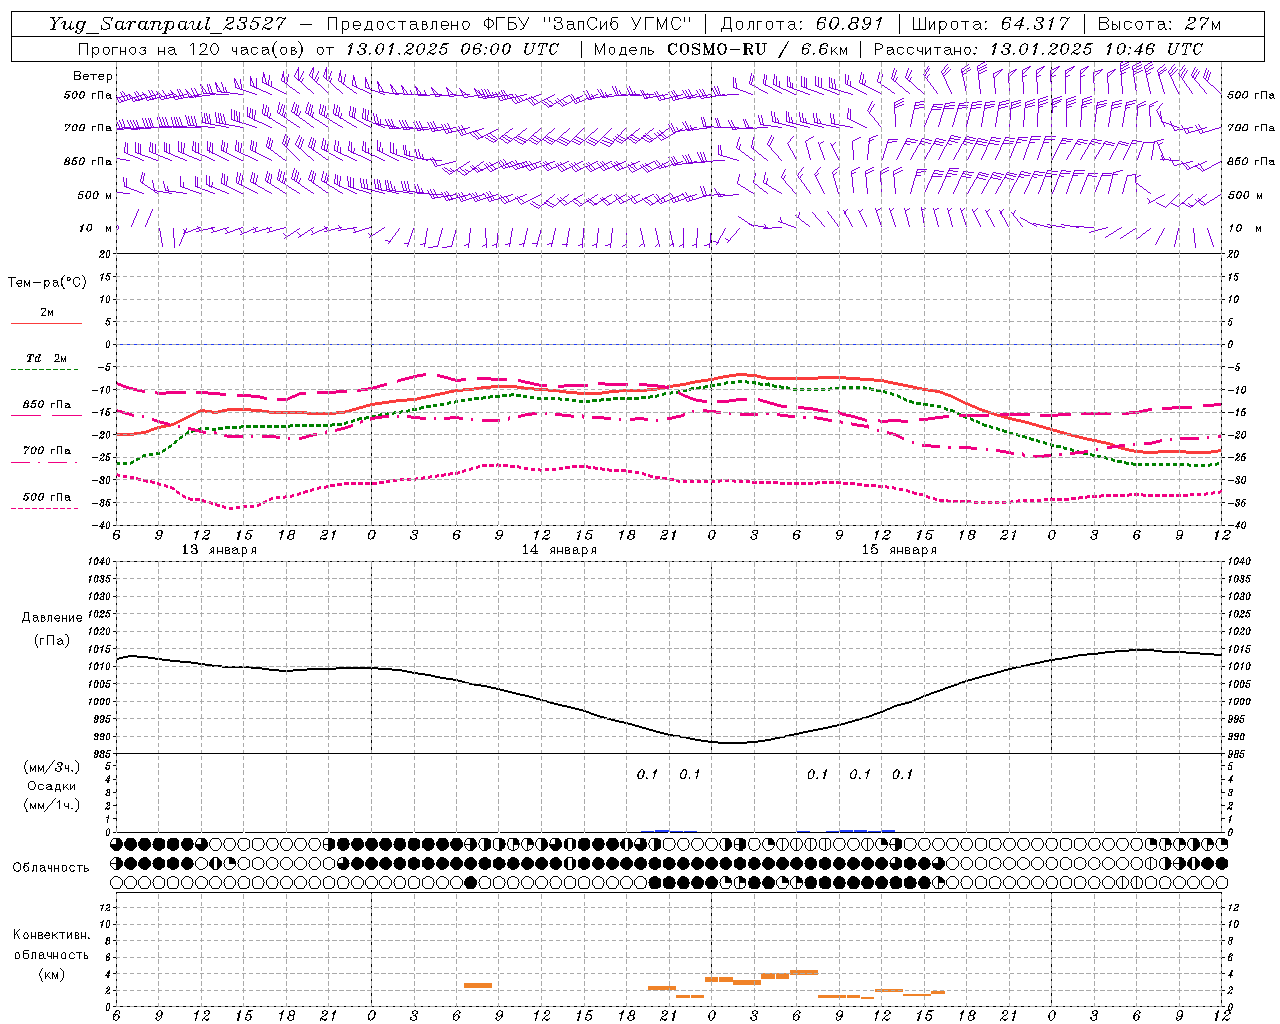The image size is (1280, 1024).
Task: Click the isolated orange convective bar on 14 января morning
Action: [x=478, y=985]
